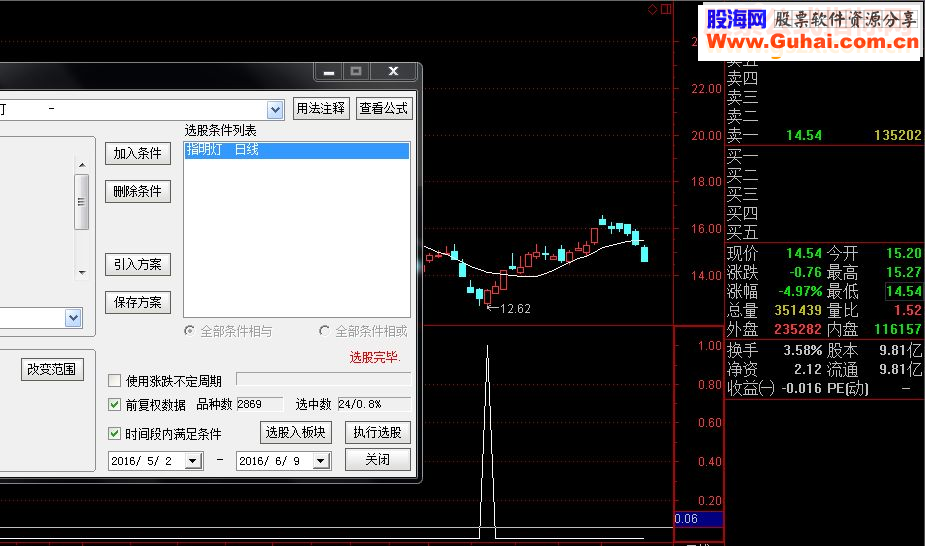Click the red 选股完毕 status text

click(375, 357)
